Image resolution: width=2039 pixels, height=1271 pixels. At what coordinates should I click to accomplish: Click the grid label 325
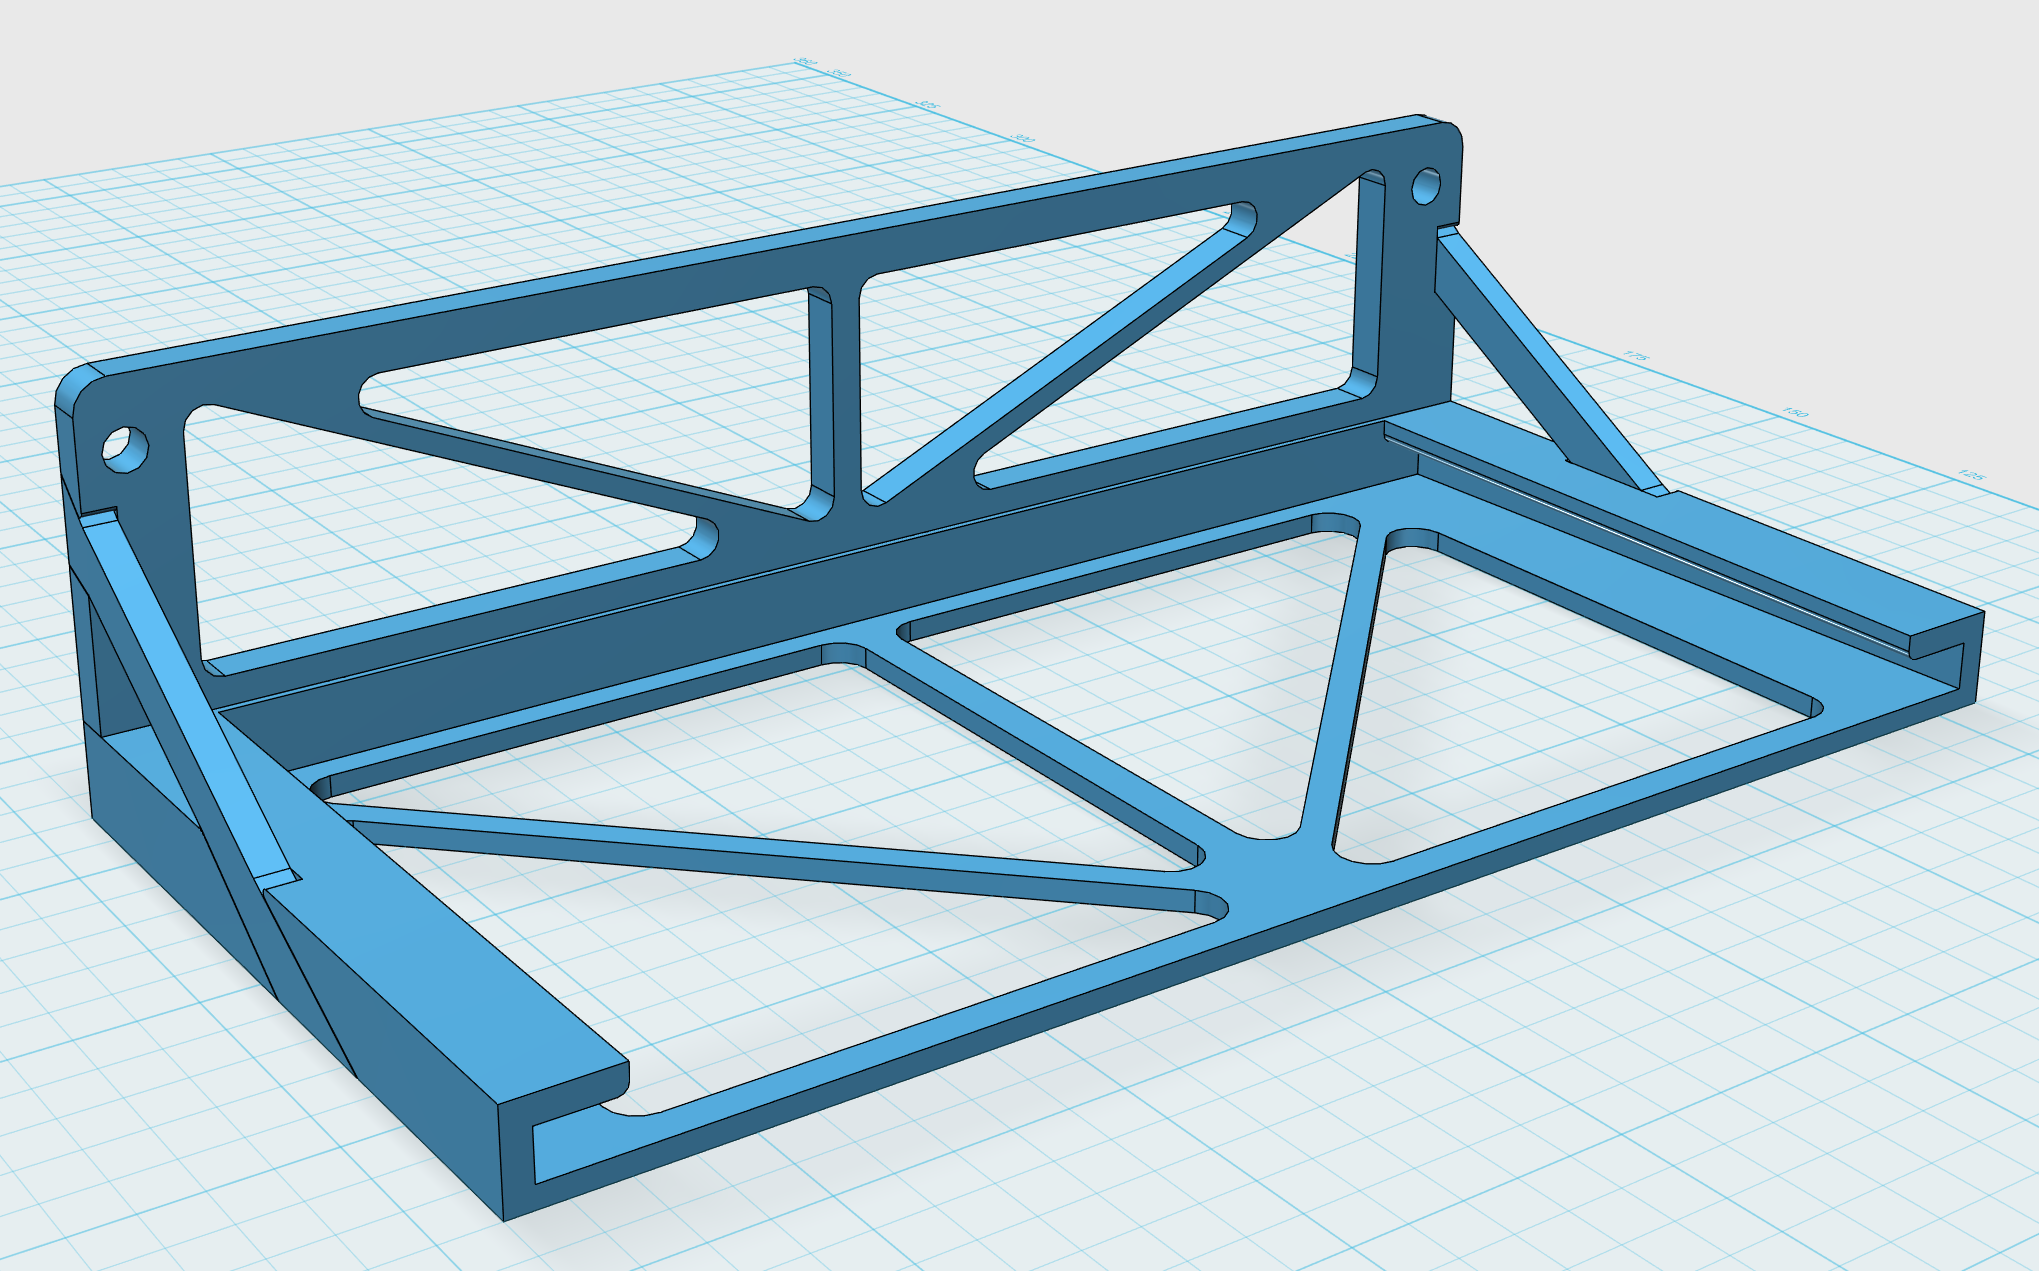[928, 104]
